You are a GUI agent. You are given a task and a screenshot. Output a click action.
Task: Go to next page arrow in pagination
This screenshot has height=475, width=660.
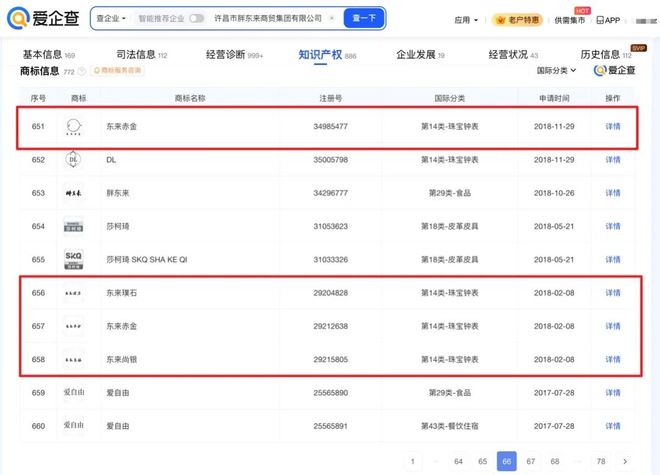pos(625,461)
